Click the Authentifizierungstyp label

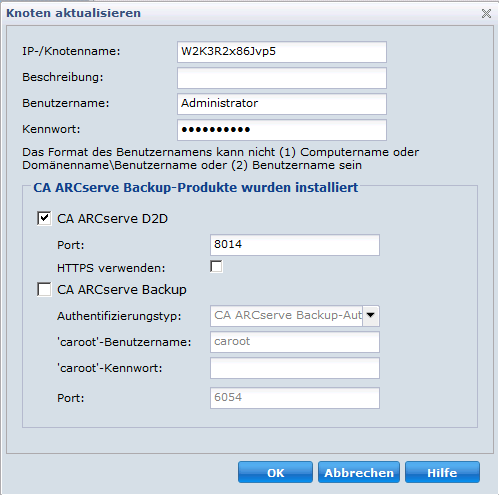[x=119, y=316]
